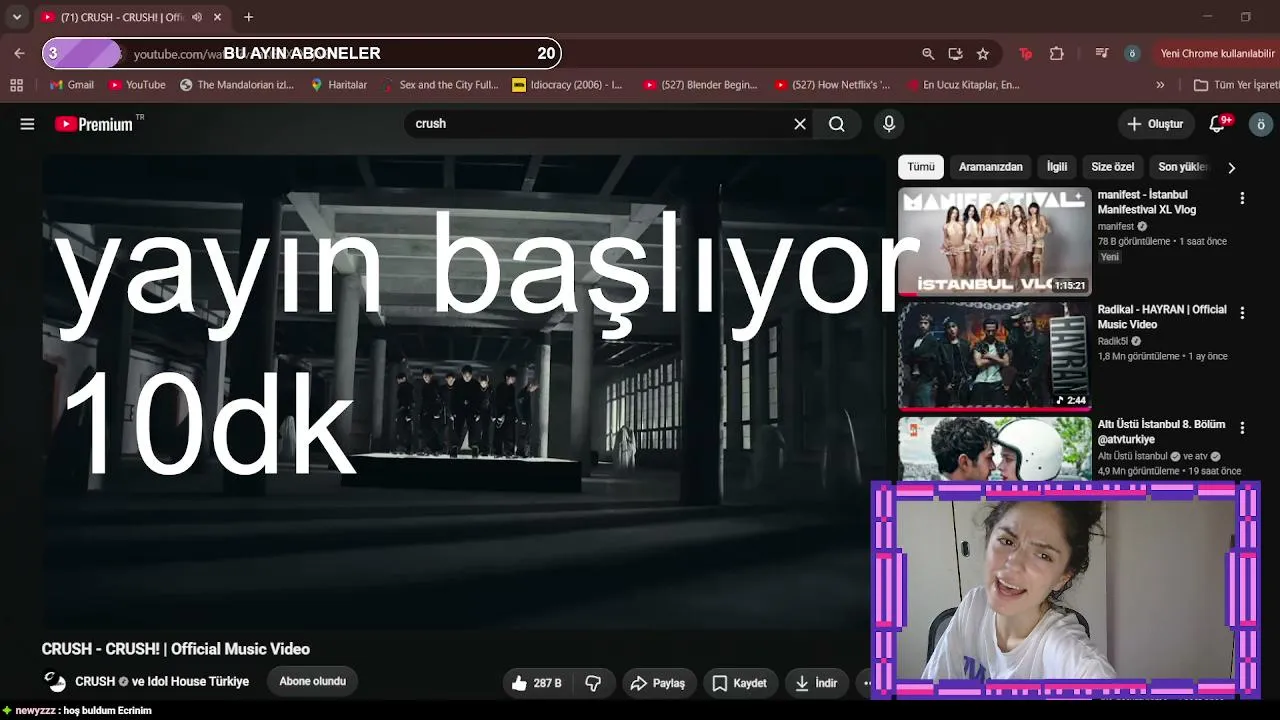1280x720 pixels.
Task: Select the Size özel filter chip
Action: point(1113,167)
